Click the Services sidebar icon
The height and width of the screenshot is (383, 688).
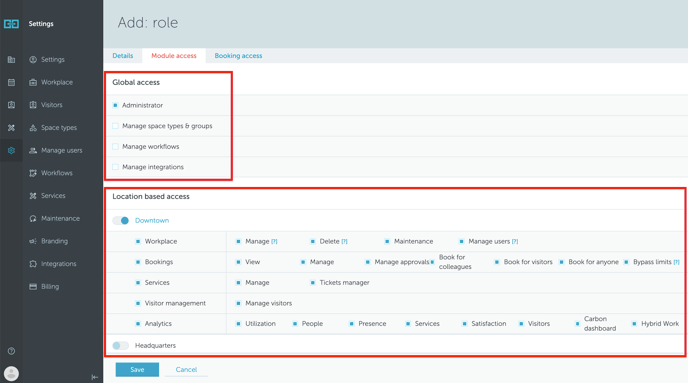(x=33, y=196)
